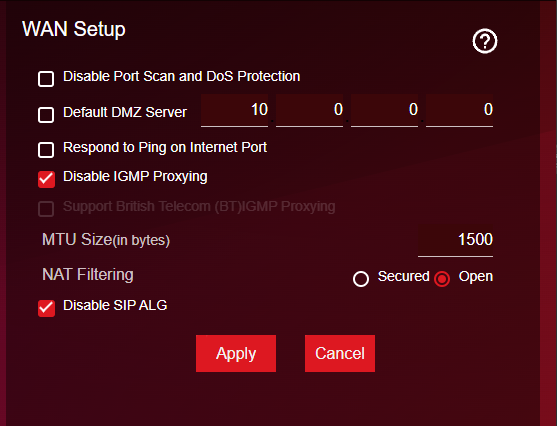Click the Cancel button
This screenshot has width=557, height=426.
click(340, 354)
